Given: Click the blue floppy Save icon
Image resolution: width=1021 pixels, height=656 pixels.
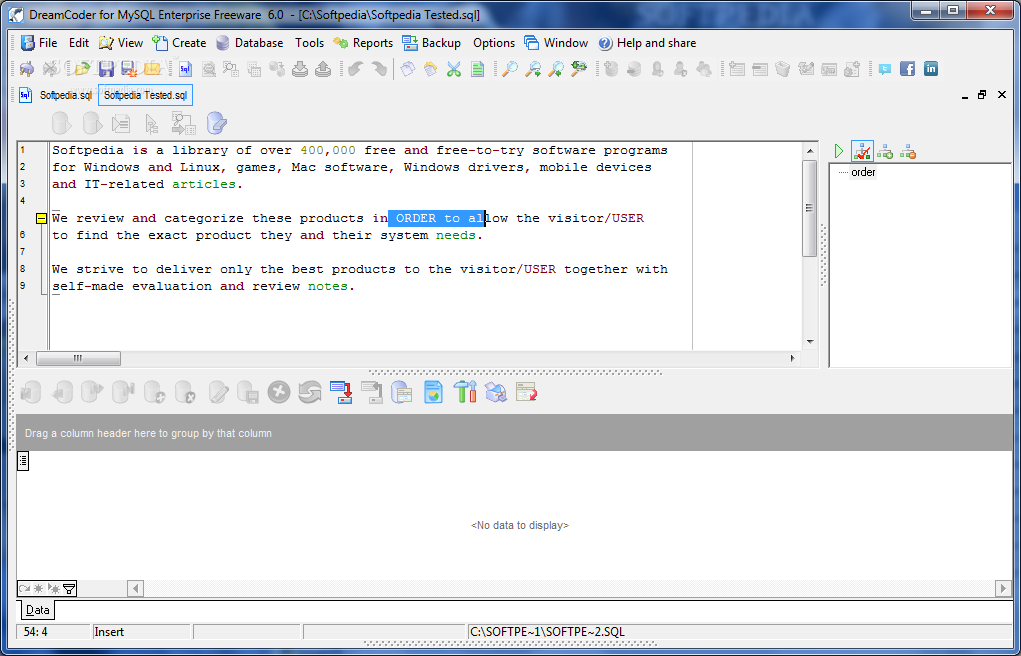Looking at the screenshot, I should coord(106,68).
